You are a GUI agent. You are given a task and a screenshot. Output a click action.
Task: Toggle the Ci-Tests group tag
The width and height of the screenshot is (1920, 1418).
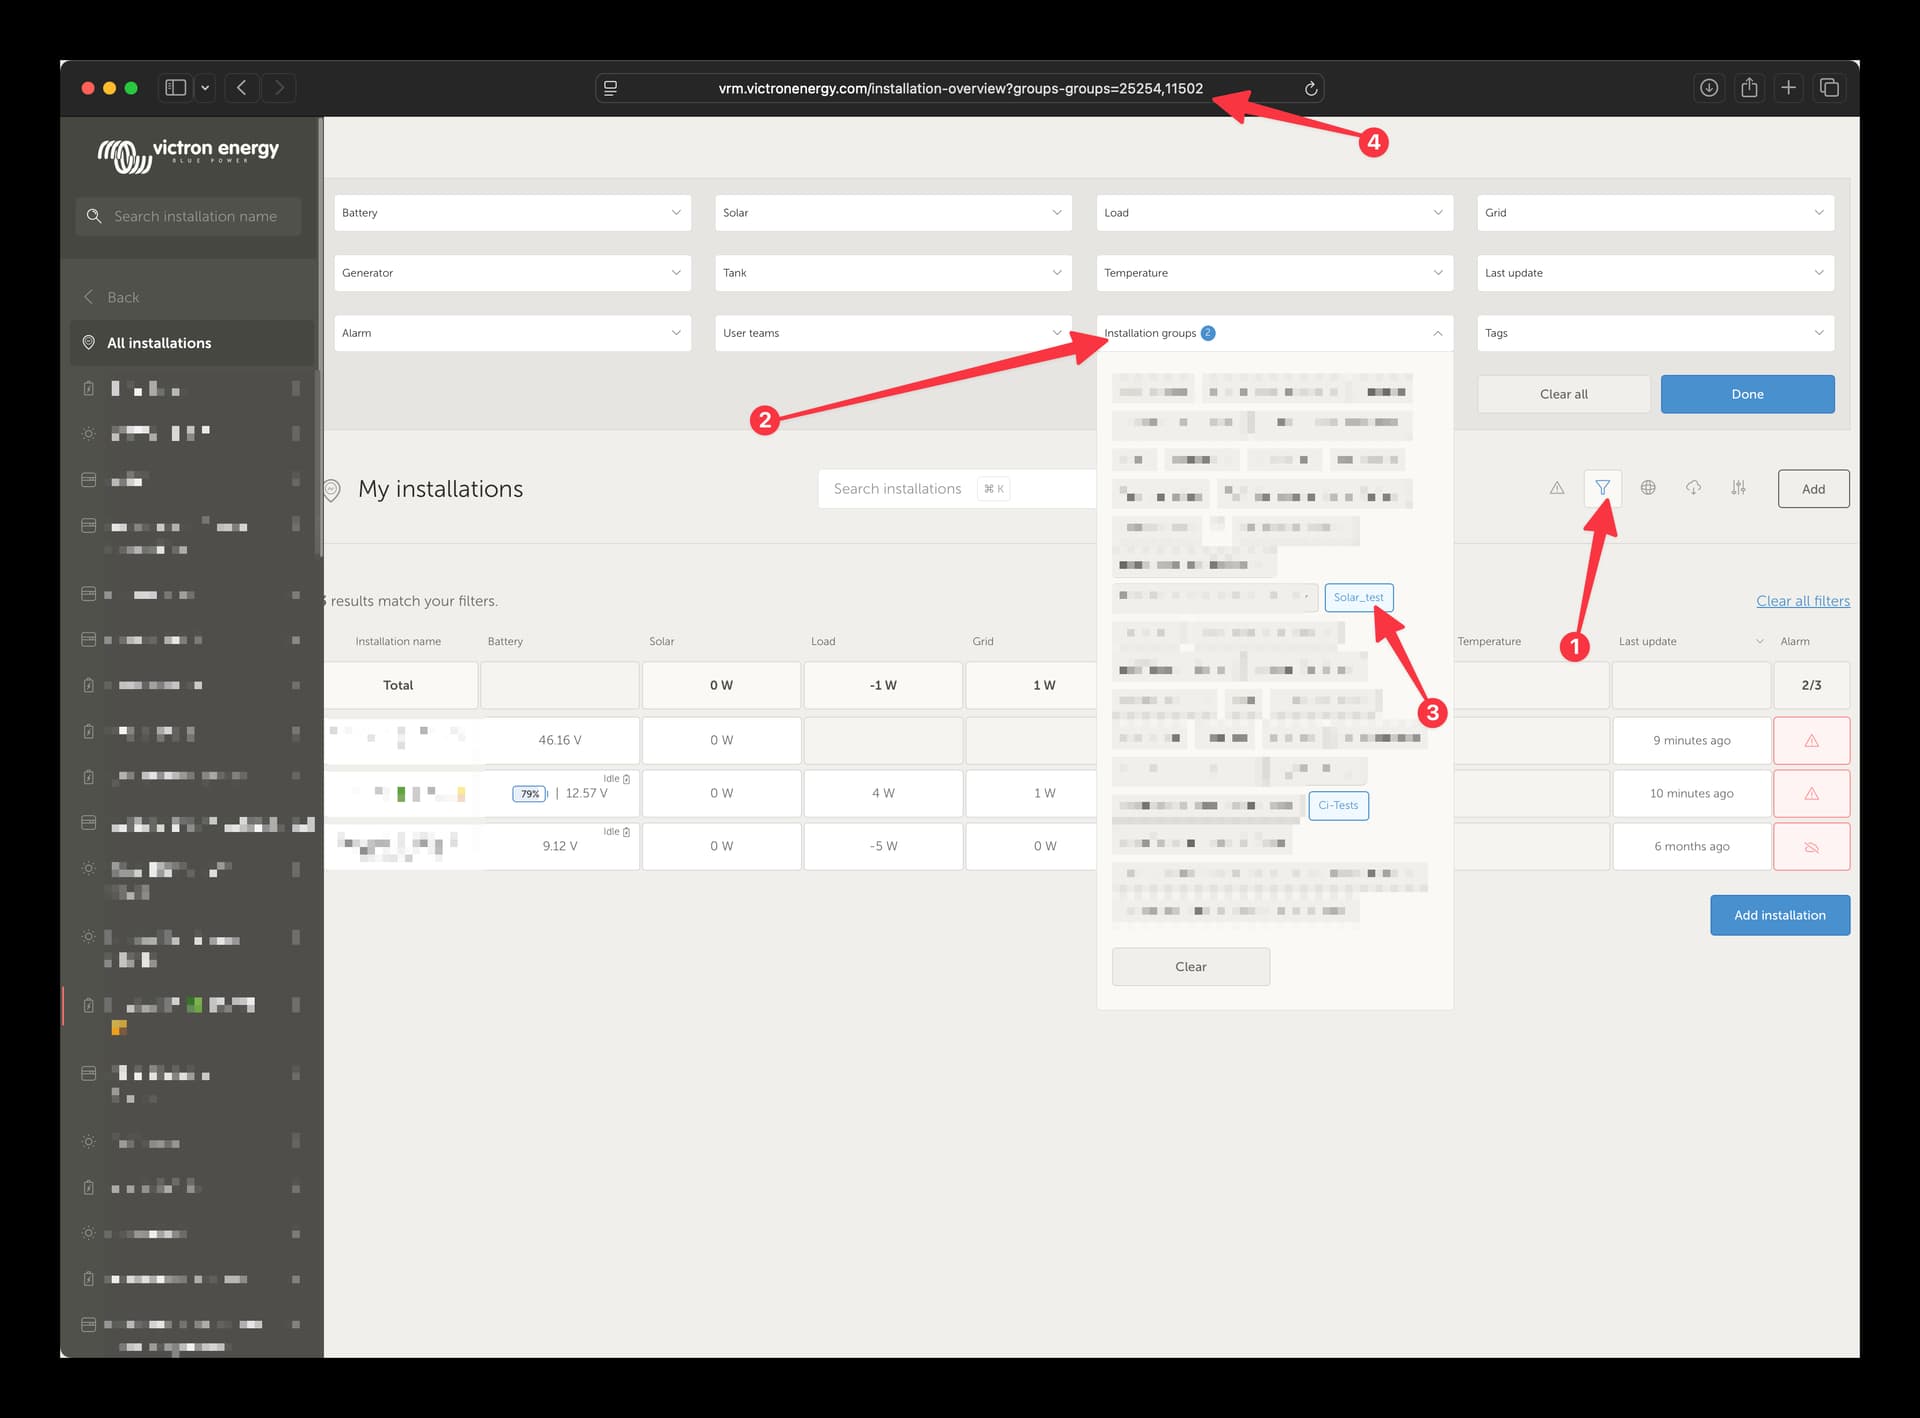click(1338, 806)
